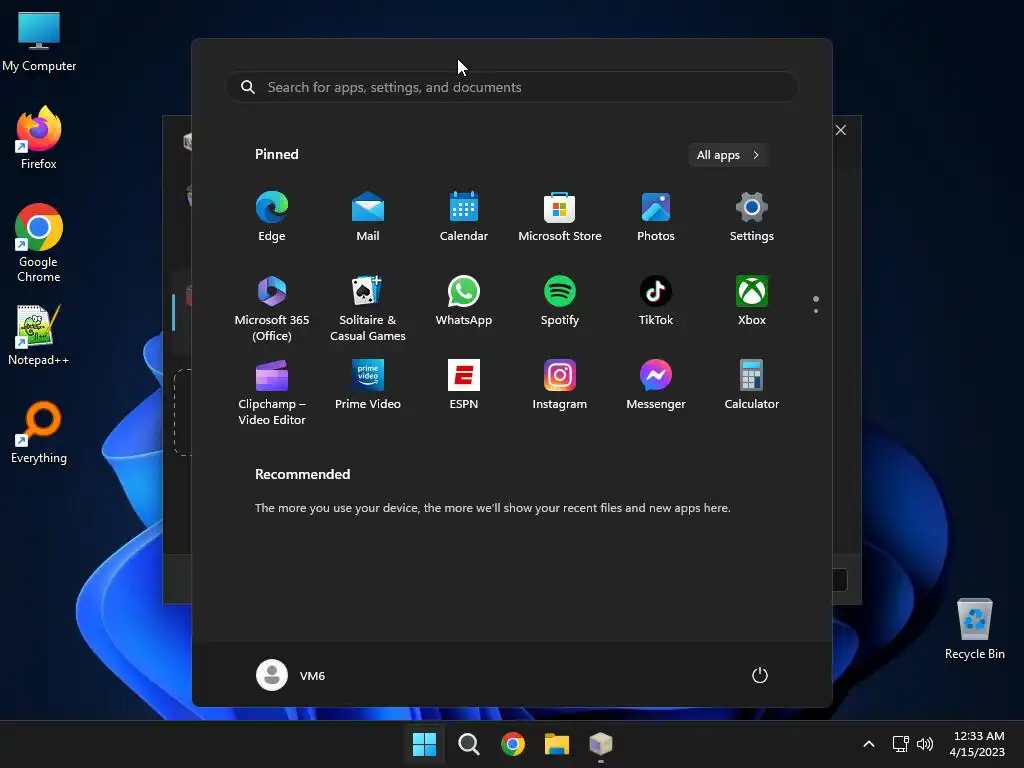
Task: Open Clipchamp Video Editor
Action: [272, 392]
